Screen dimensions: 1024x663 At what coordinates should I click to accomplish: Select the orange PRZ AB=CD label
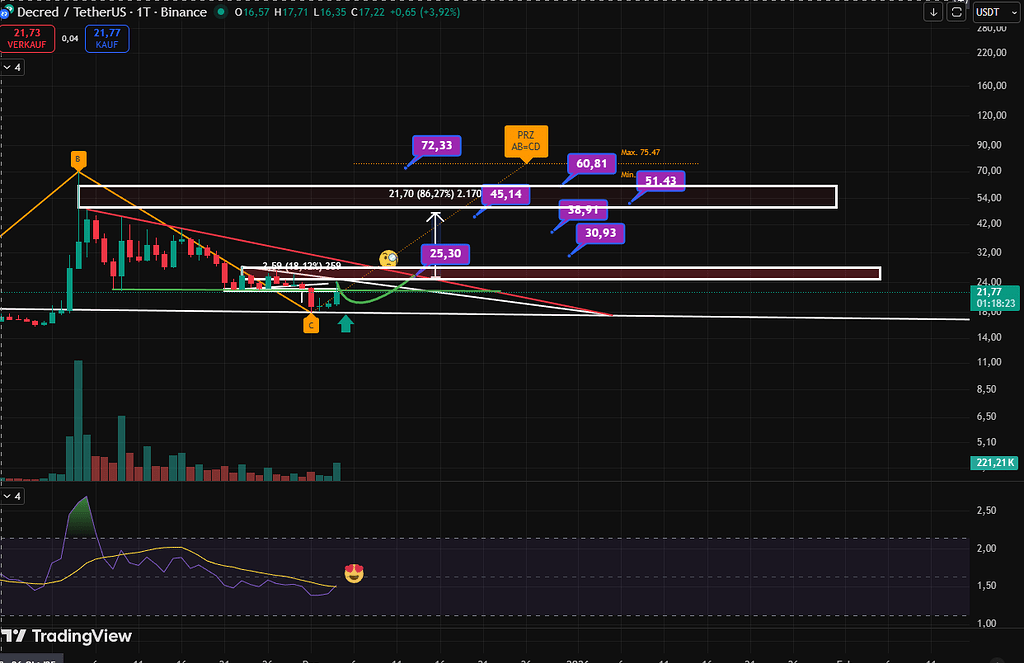click(525, 139)
